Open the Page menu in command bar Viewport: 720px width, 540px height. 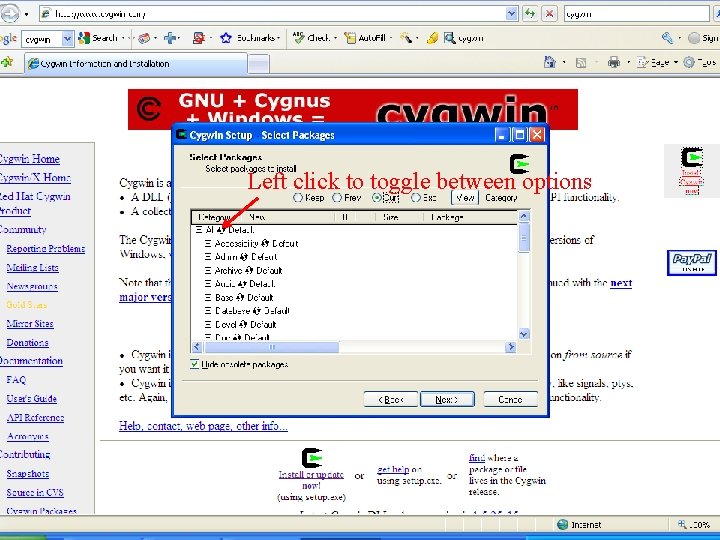pyautogui.click(x=657, y=62)
